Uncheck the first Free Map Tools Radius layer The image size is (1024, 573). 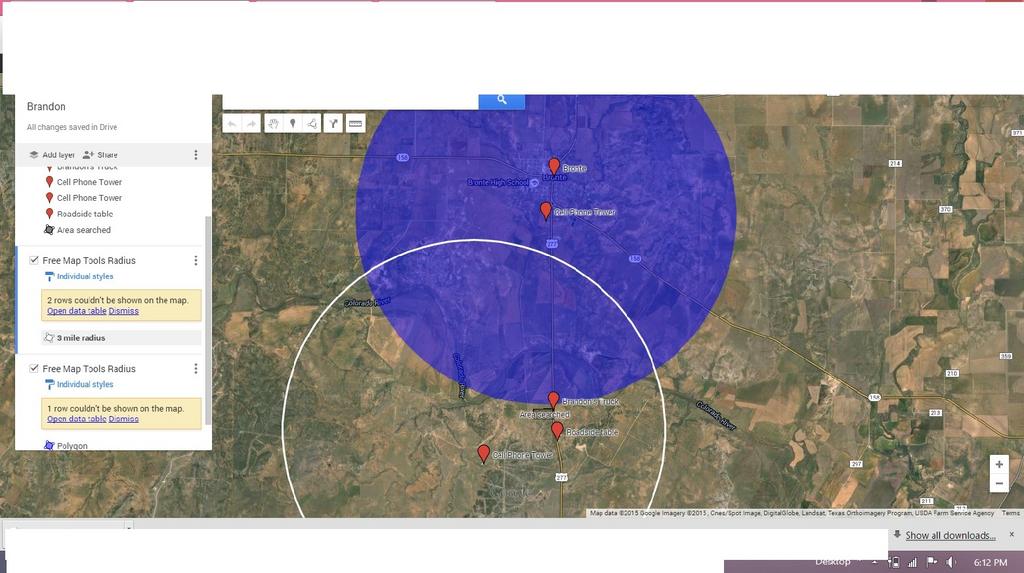pyautogui.click(x=34, y=261)
